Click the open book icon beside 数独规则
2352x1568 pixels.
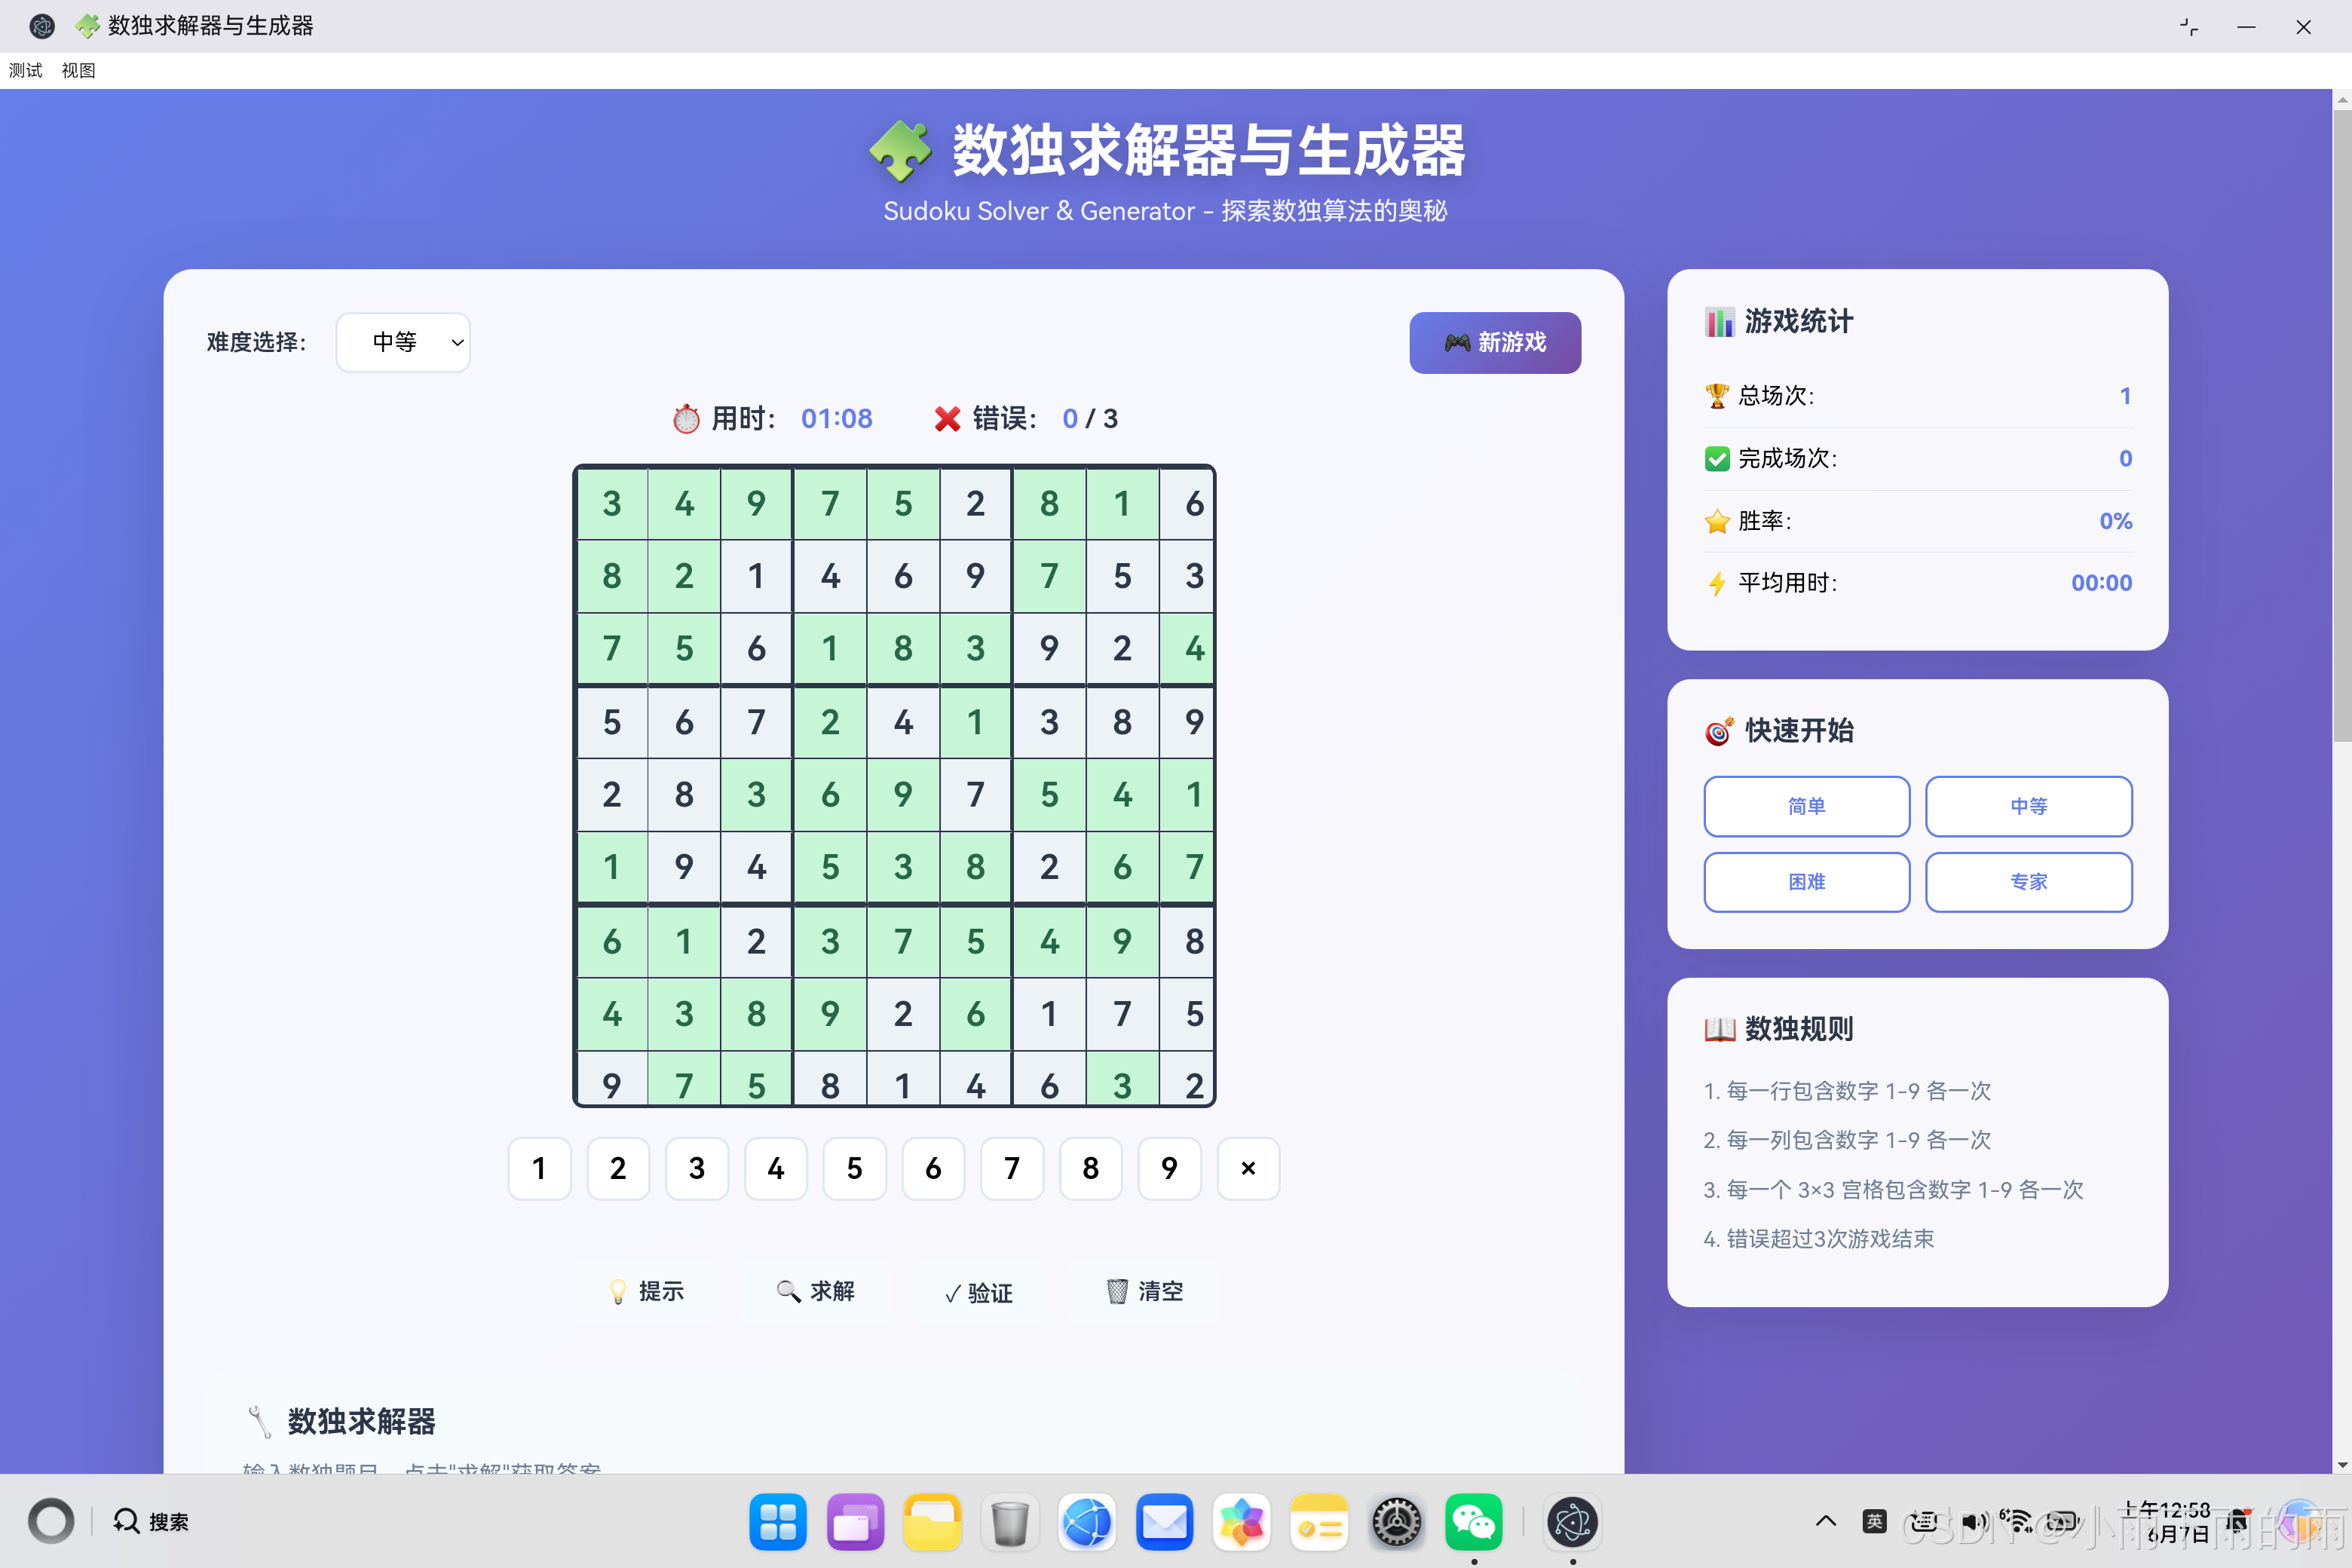(1719, 1029)
